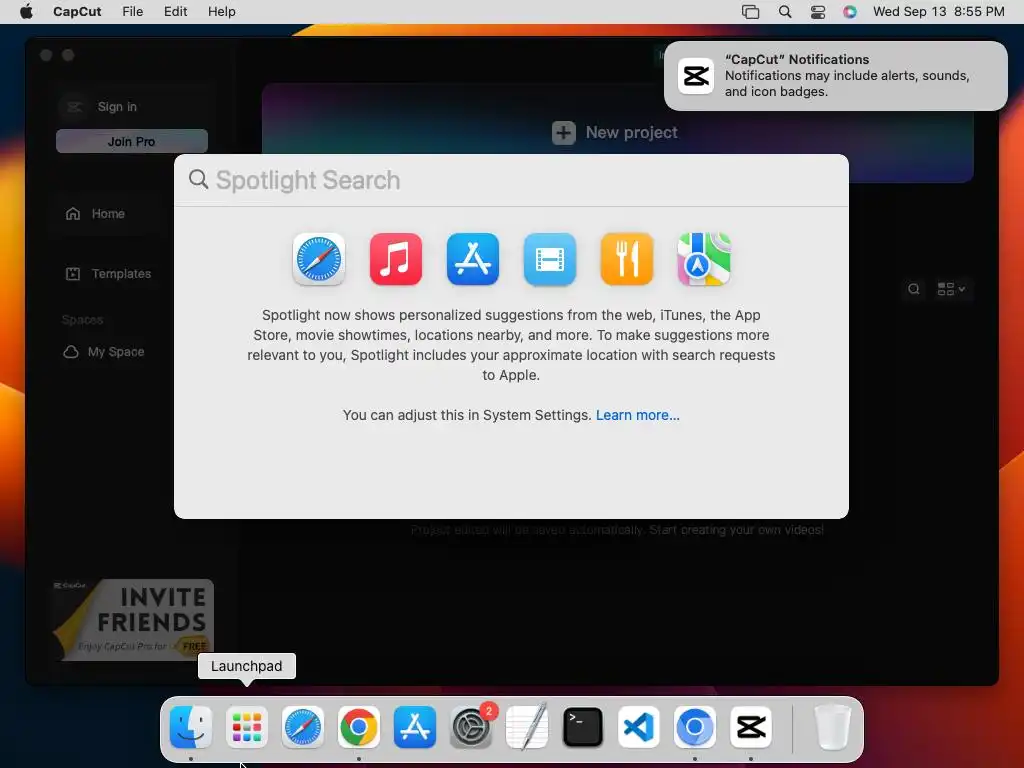Image resolution: width=1024 pixels, height=768 pixels.
Task: Start a New project in CapCut
Action: (x=615, y=133)
